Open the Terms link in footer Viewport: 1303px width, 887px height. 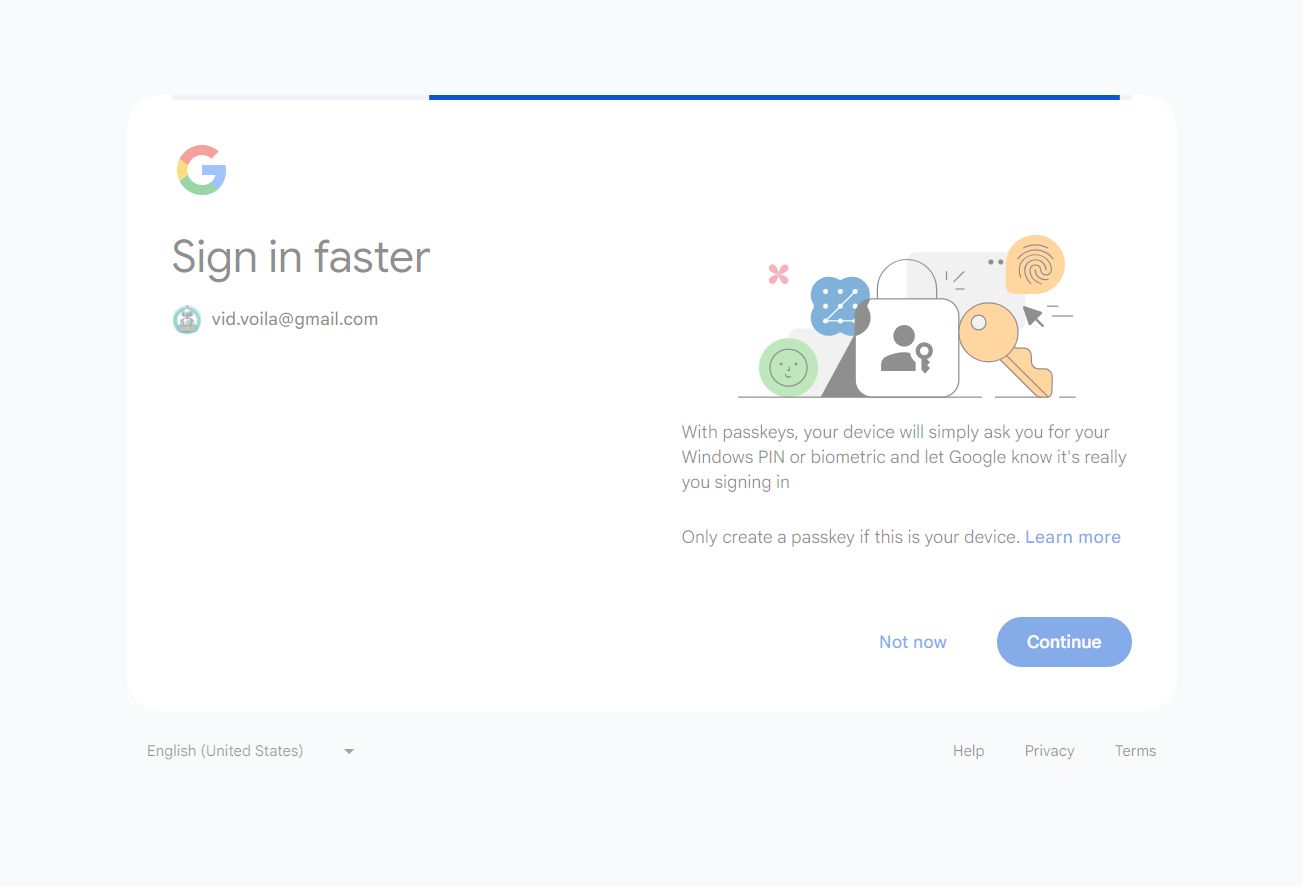tap(1135, 751)
